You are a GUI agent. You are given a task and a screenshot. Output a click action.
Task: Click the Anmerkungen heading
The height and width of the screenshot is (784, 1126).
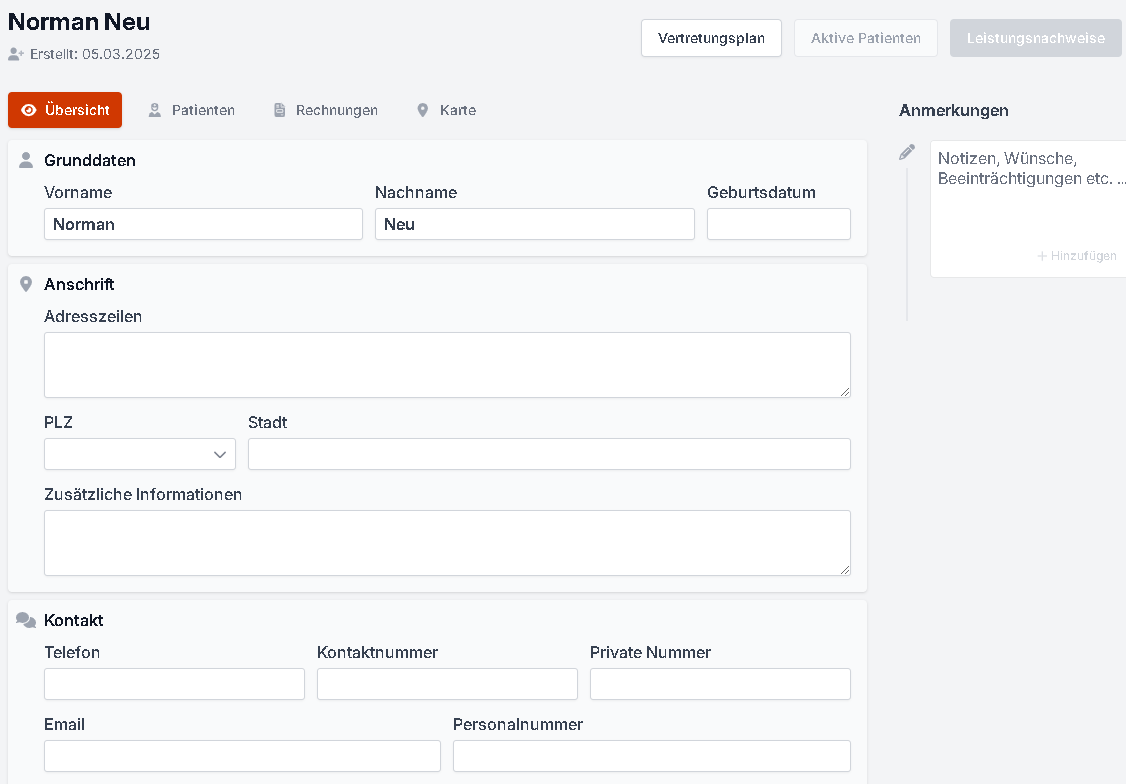click(954, 110)
